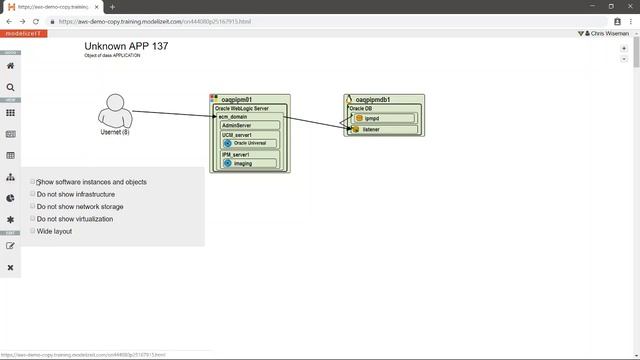Open the hierarchy diagram icon in sidebar
The height and width of the screenshot is (360, 640).
coord(10,177)
